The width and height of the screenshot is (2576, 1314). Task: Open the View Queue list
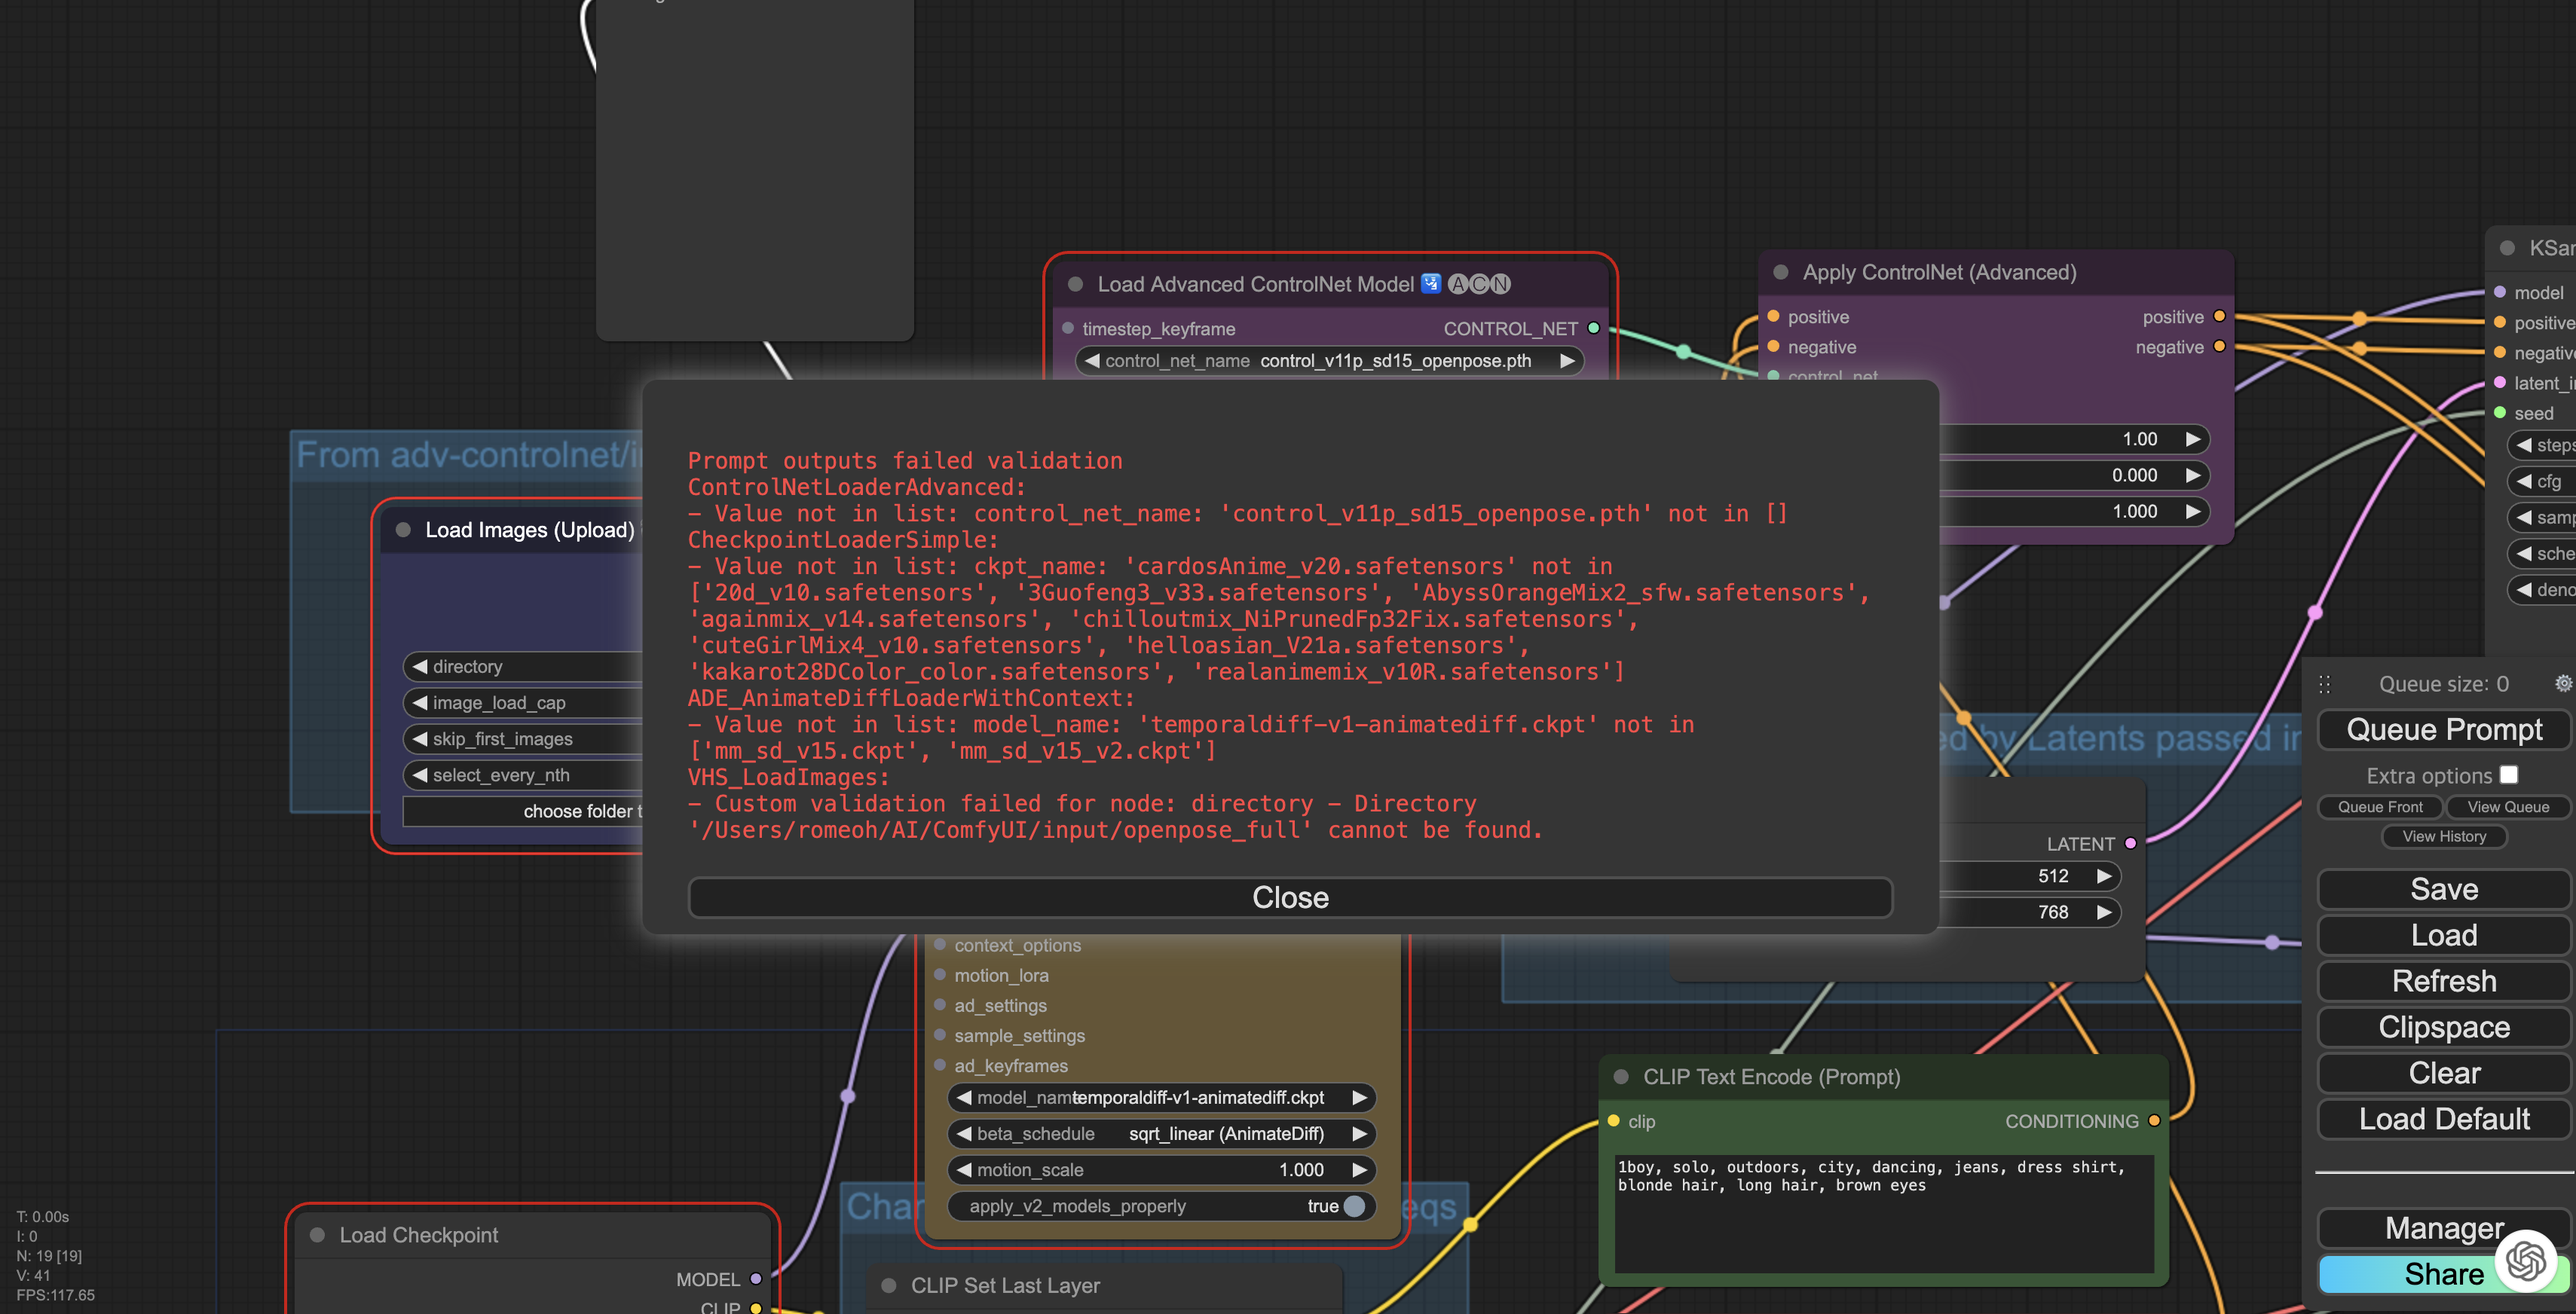click(2507, 807)
